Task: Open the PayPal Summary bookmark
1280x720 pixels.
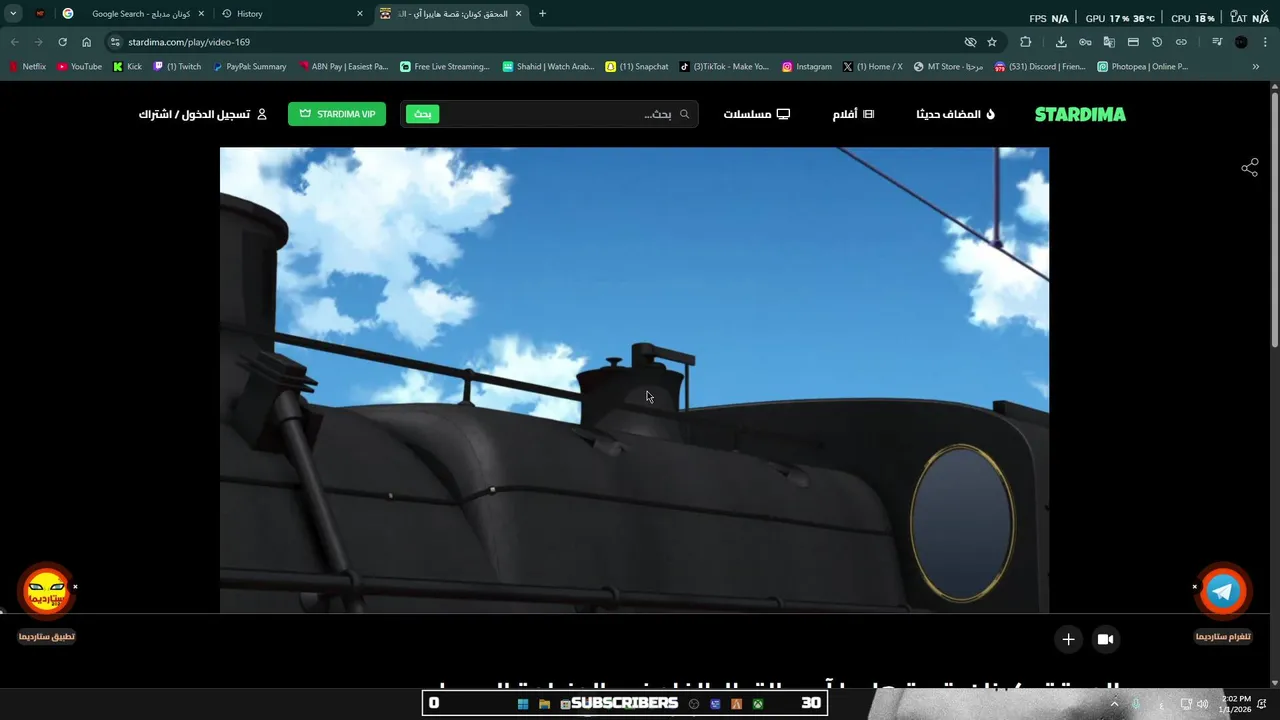Action: (249, 67)
